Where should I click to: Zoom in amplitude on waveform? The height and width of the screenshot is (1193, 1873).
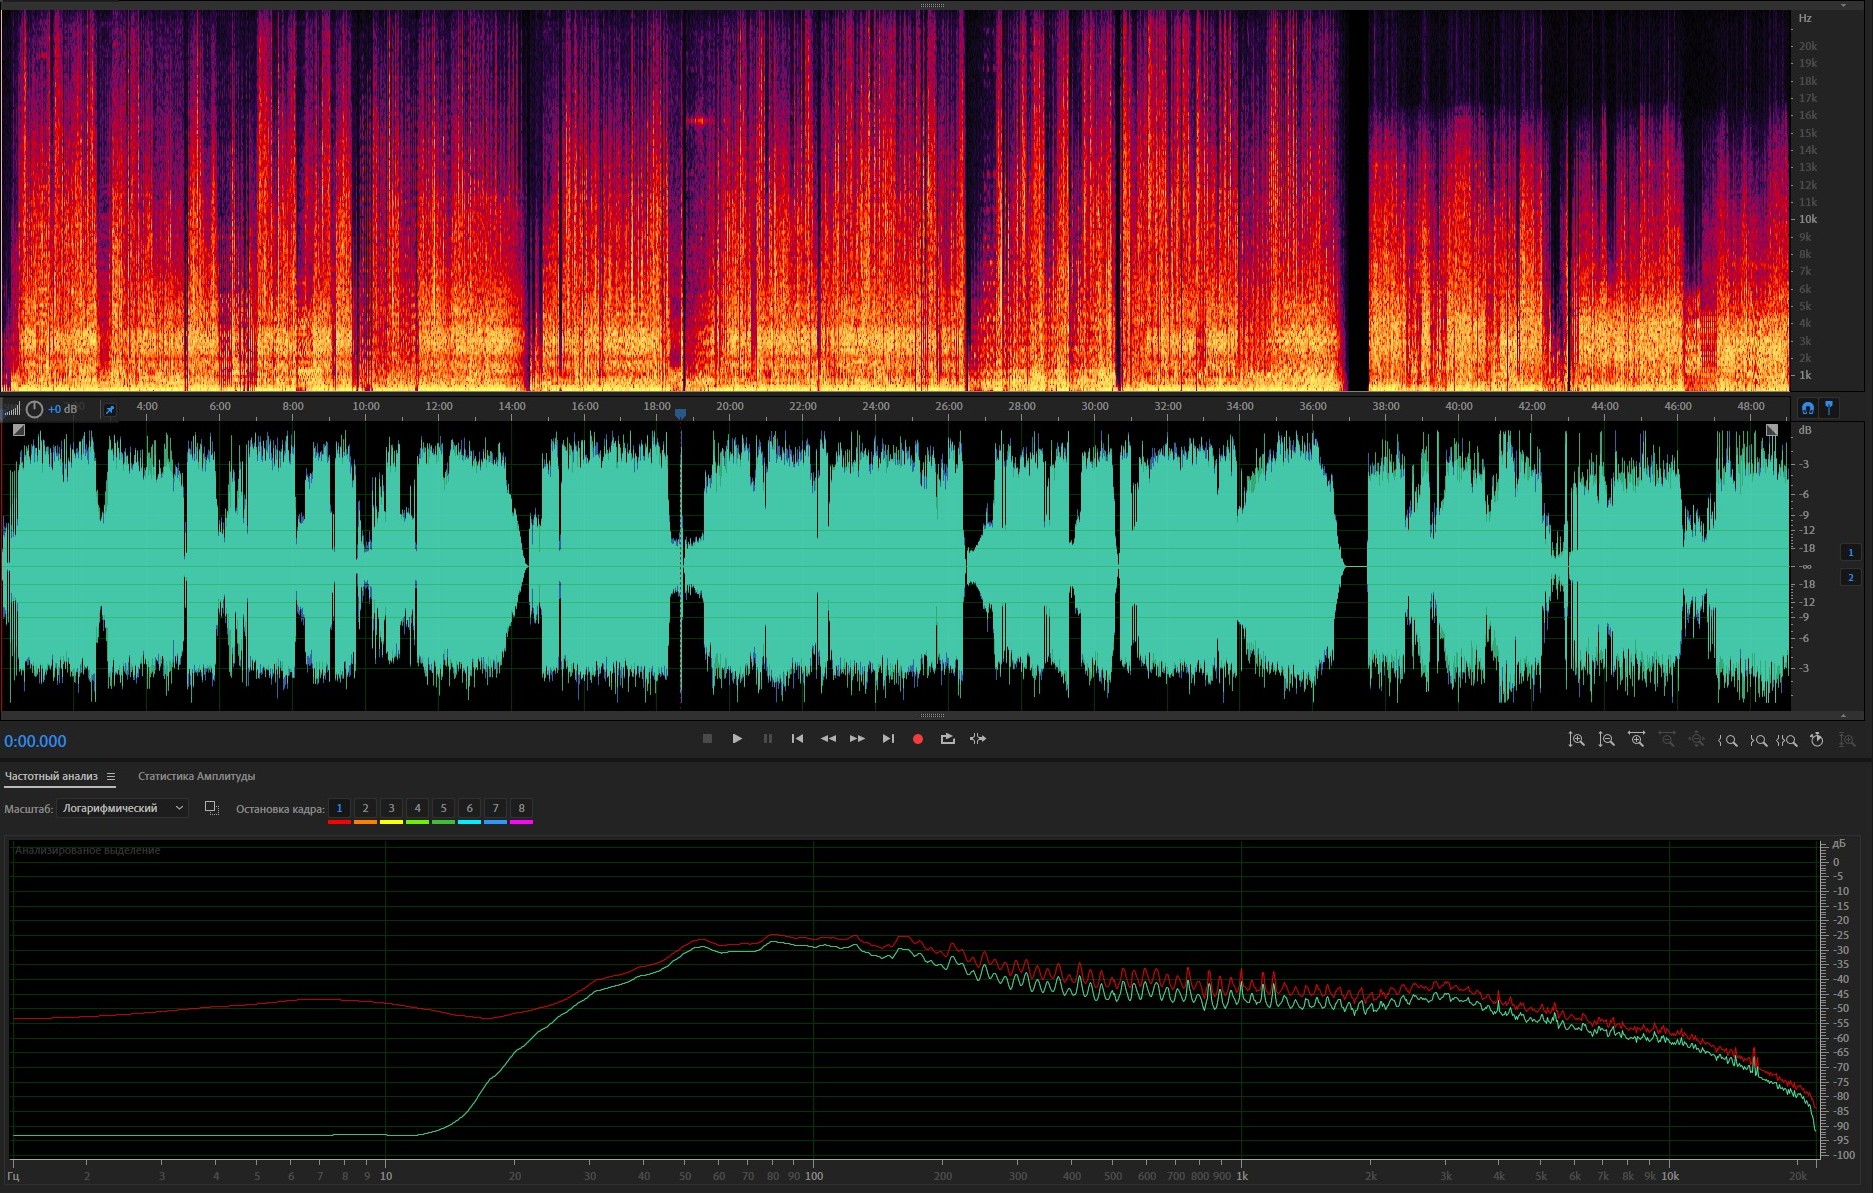(1576, 740)
